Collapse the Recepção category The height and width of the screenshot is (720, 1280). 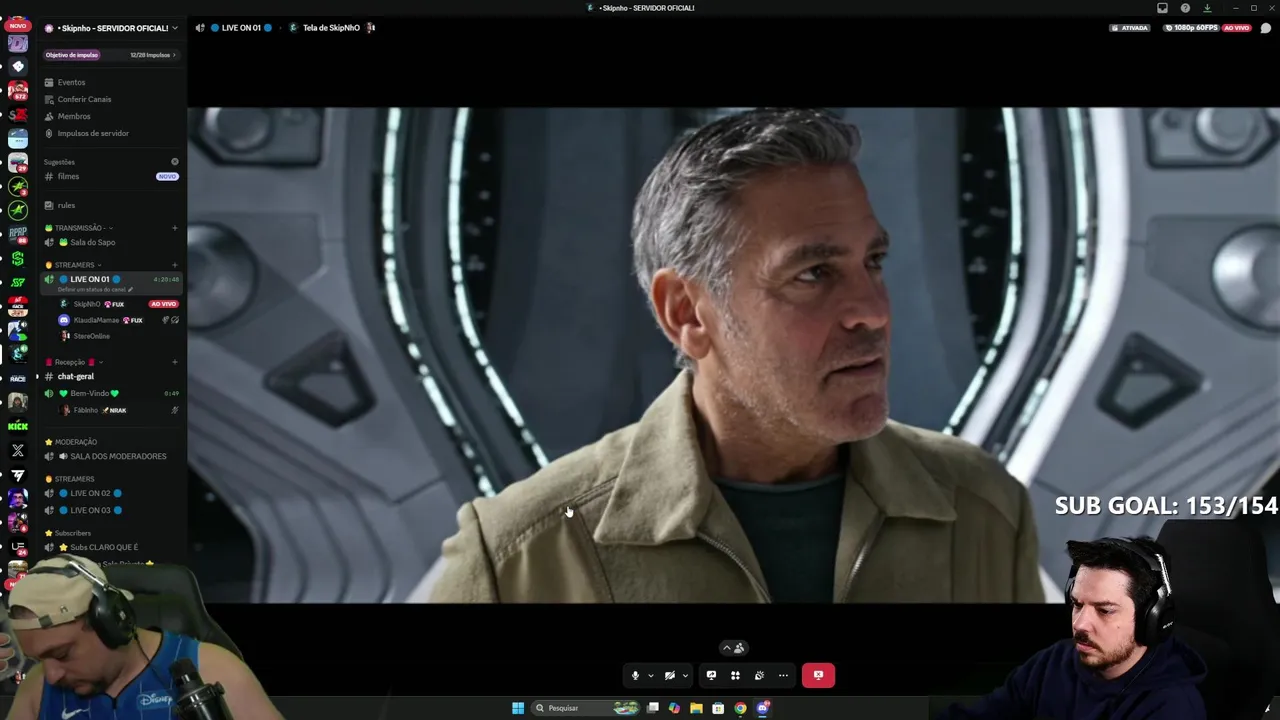[x=75, y=362]
